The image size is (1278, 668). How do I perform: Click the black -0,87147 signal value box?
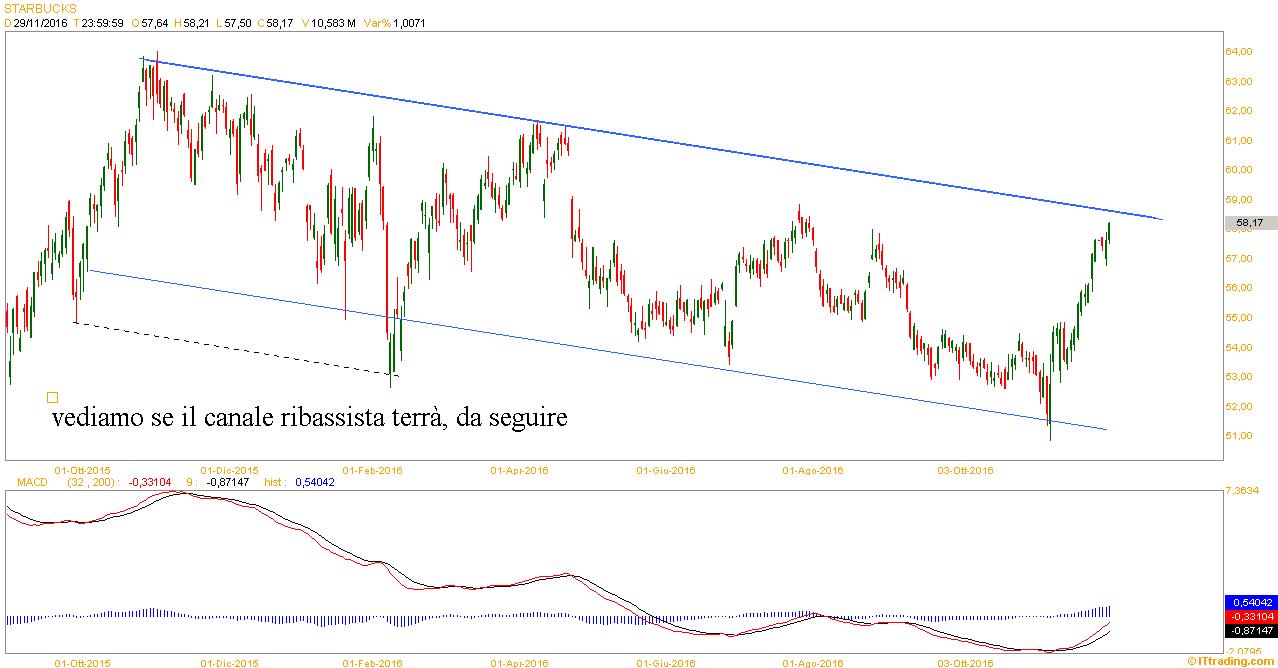point(1251,631)
